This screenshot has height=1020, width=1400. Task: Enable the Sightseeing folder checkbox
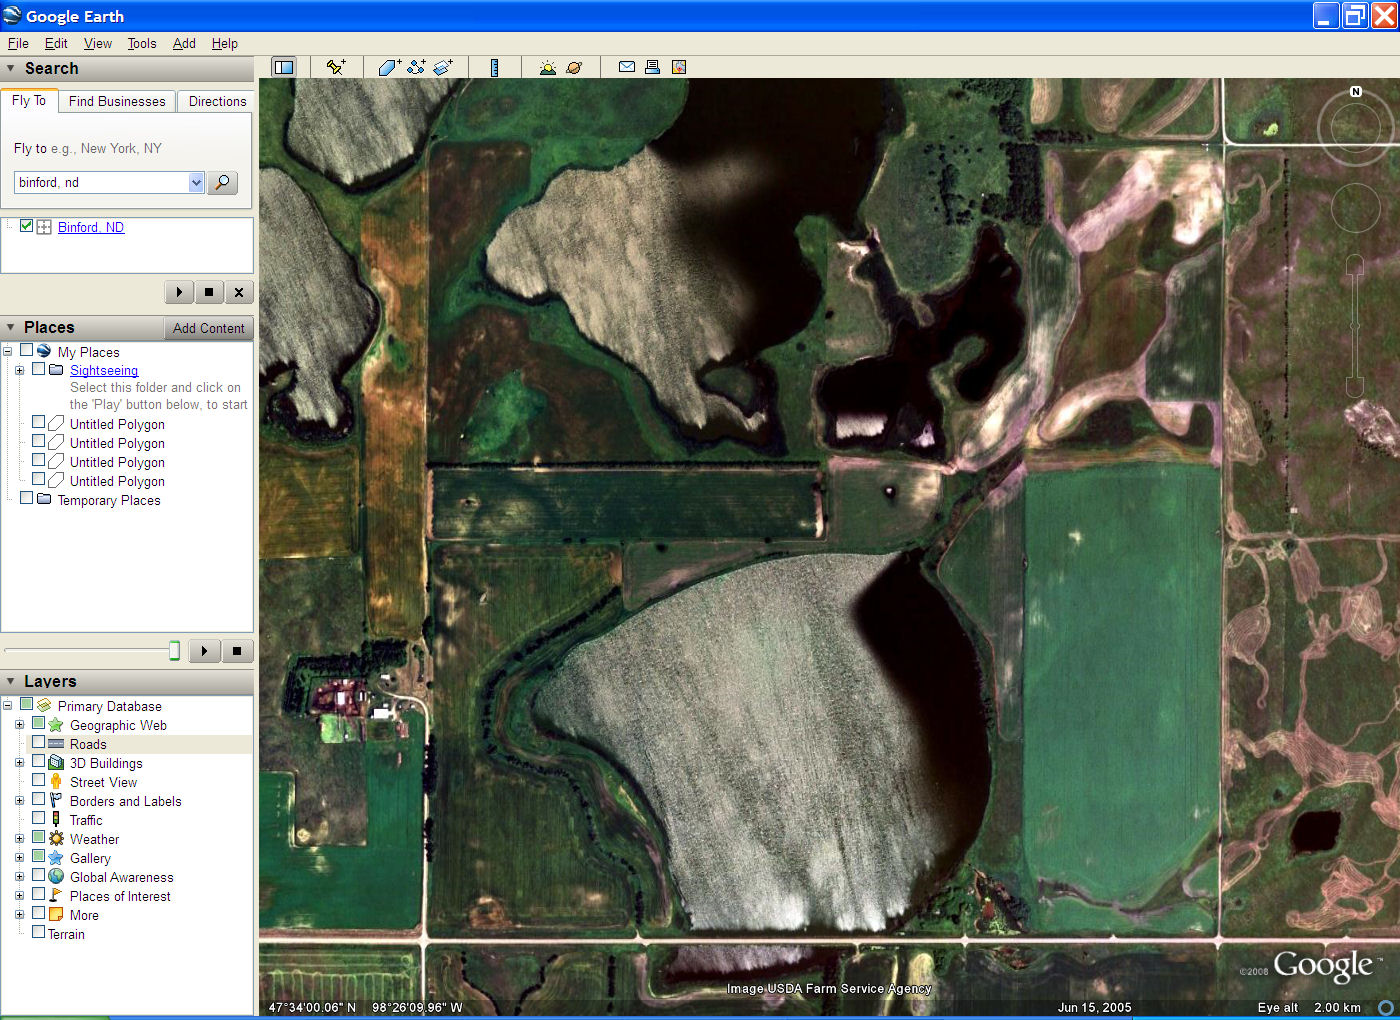38,369
